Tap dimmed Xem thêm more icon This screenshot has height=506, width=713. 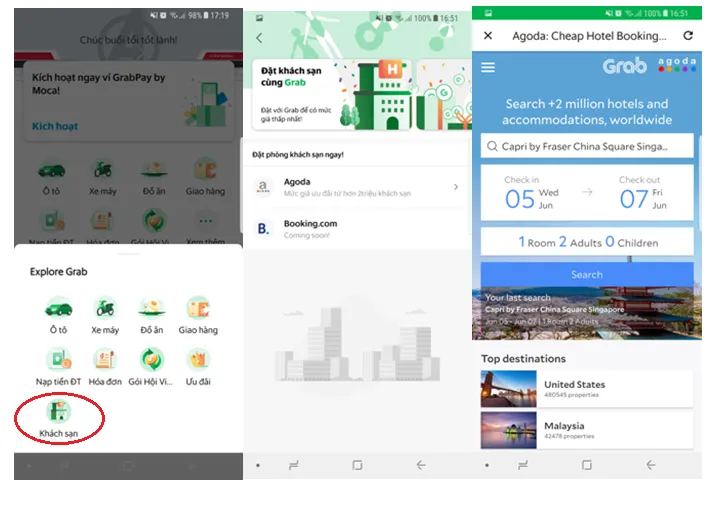206,227
